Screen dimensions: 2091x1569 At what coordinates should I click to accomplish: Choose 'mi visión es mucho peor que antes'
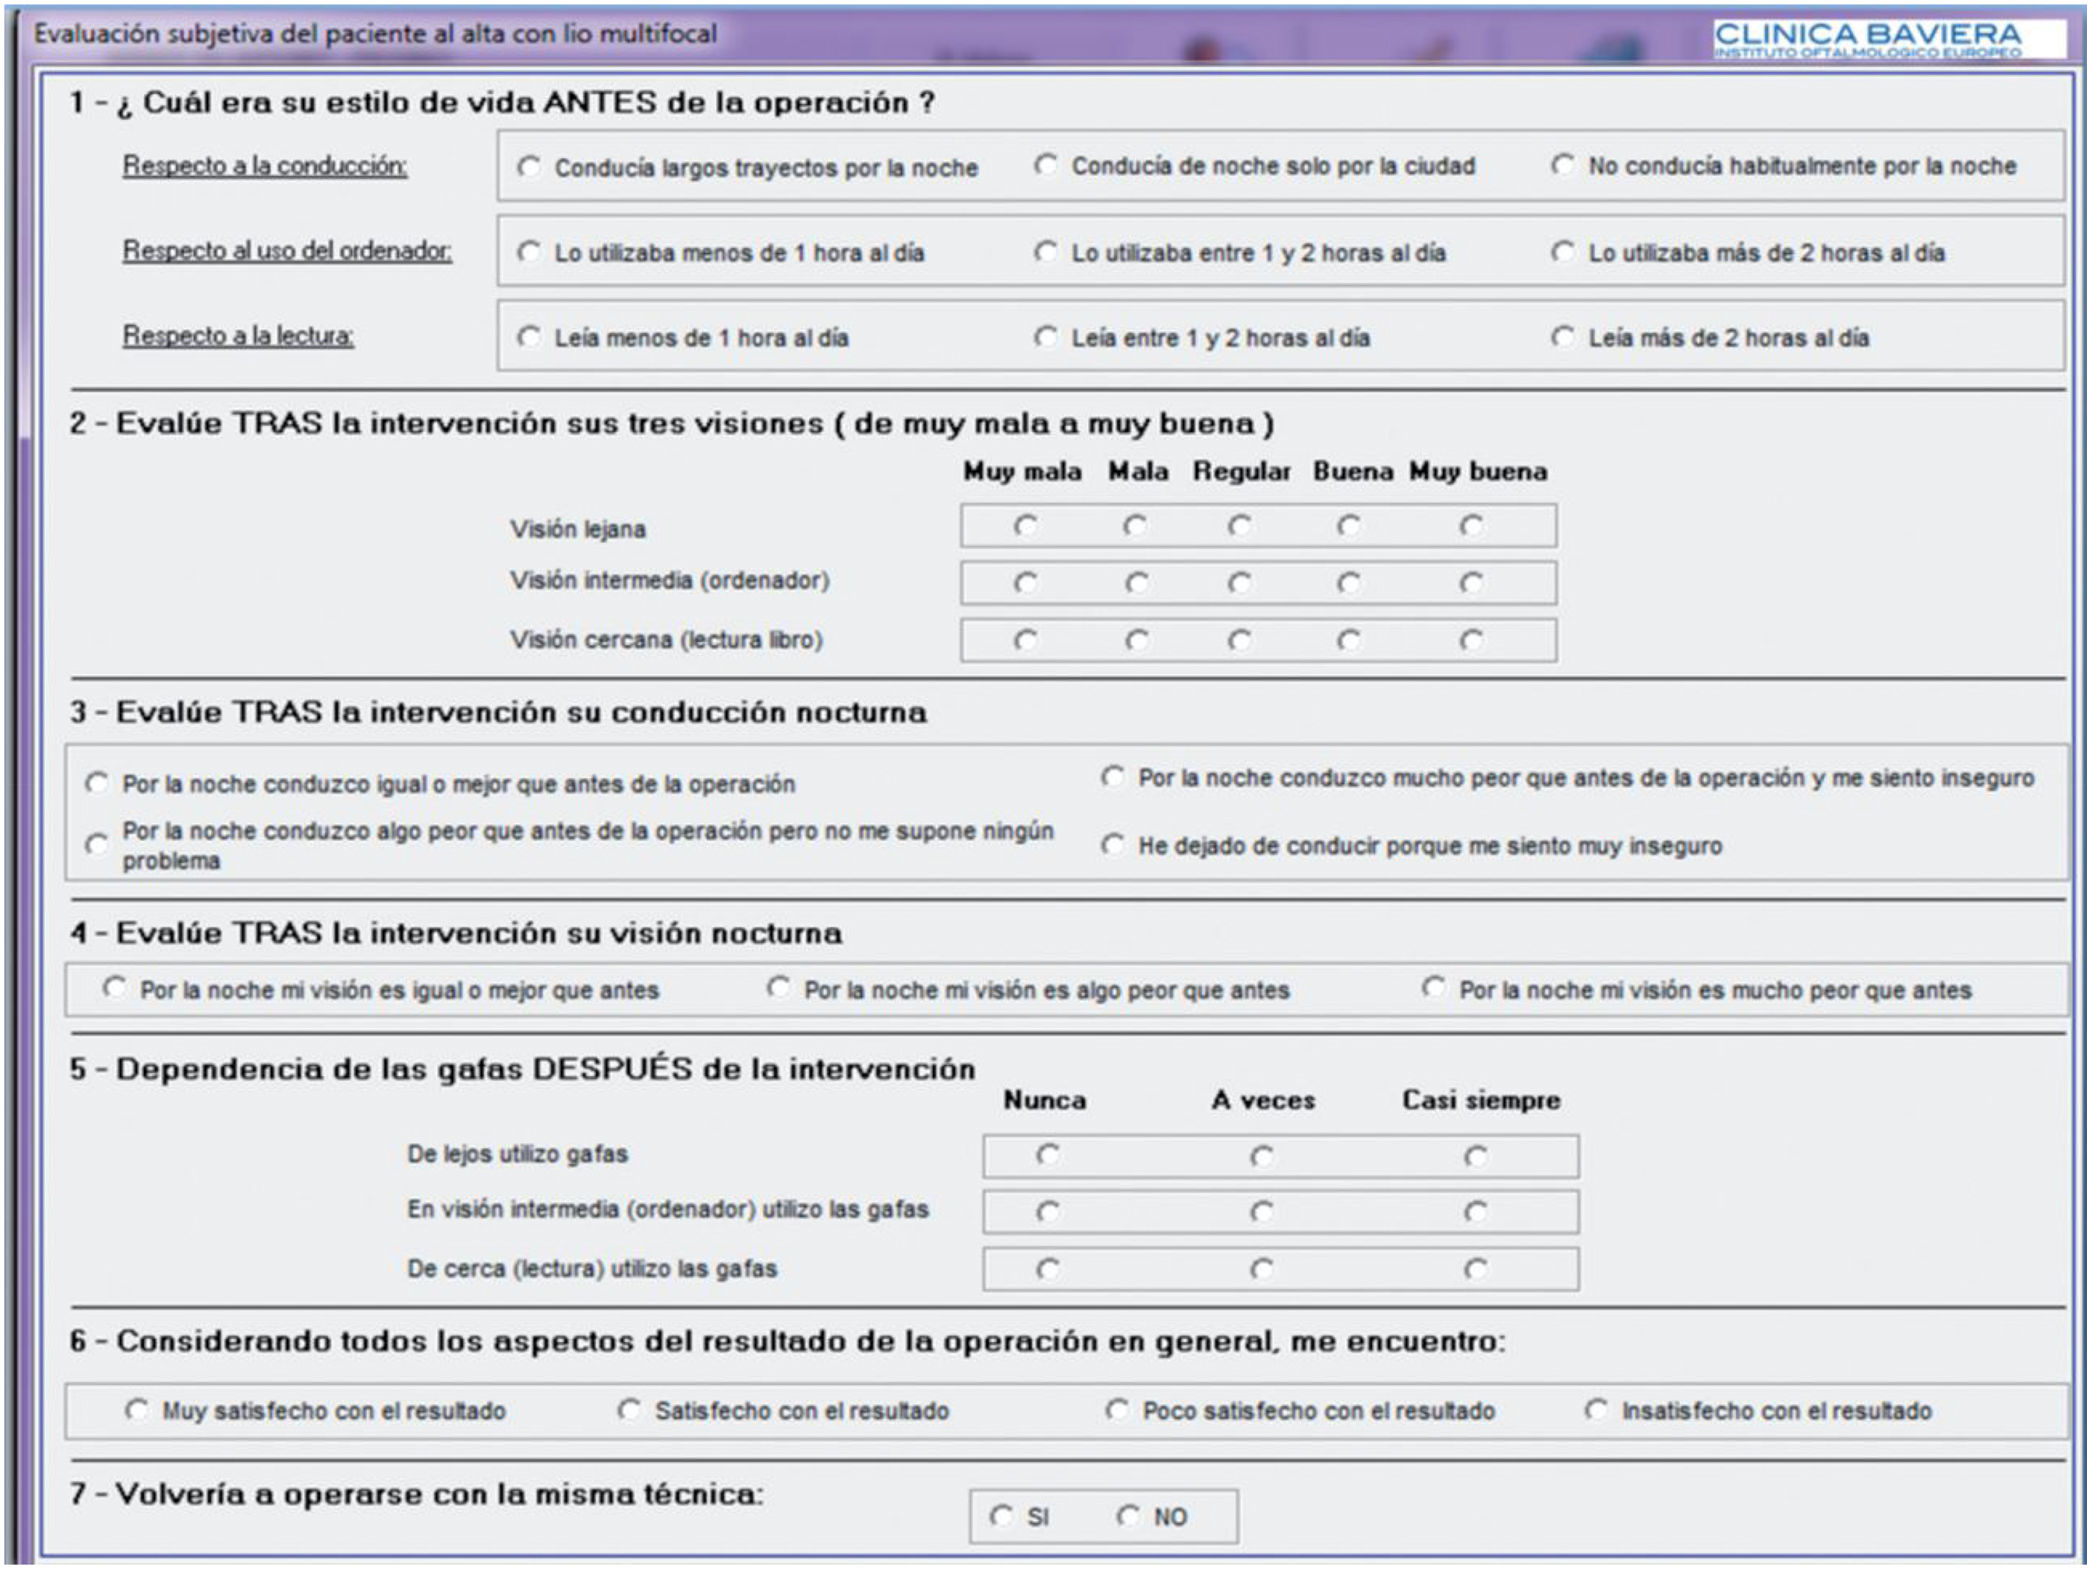pyautogui.click(x=1433, y=989)
